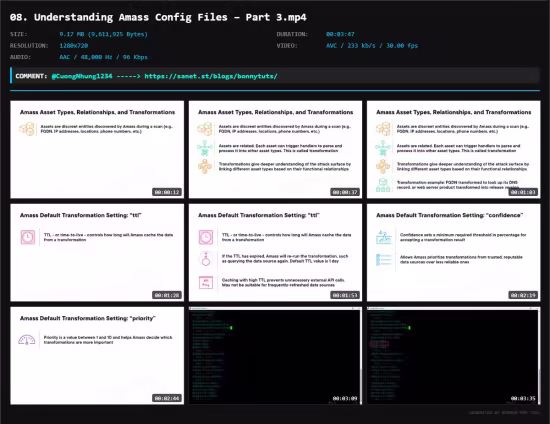Click the duration value '00:03:47'
The height and width of the screenshot is (424, 550).
pos(340,34)
